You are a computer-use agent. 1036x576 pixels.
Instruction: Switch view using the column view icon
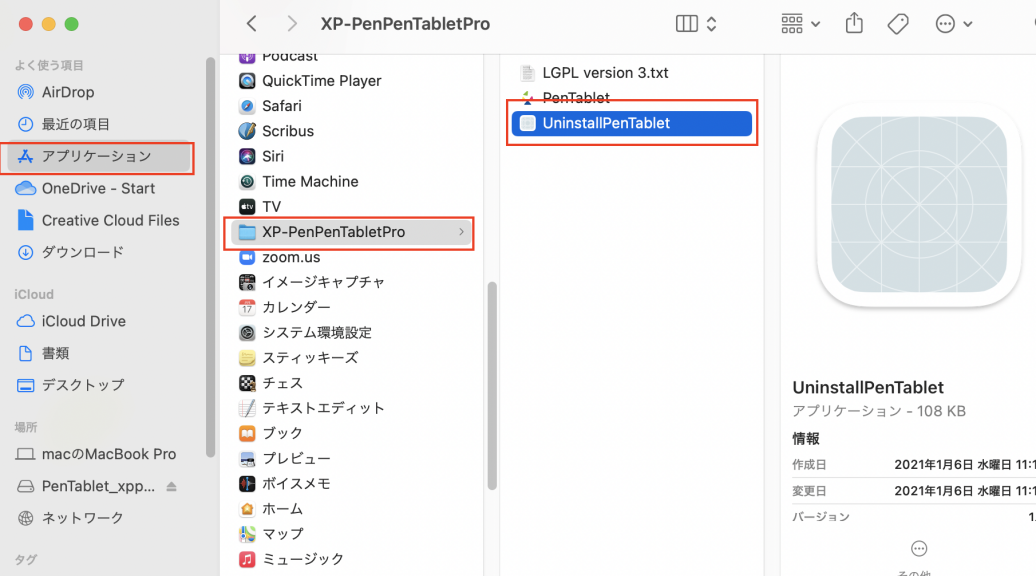pyautogui.click(x=686, y=24)
